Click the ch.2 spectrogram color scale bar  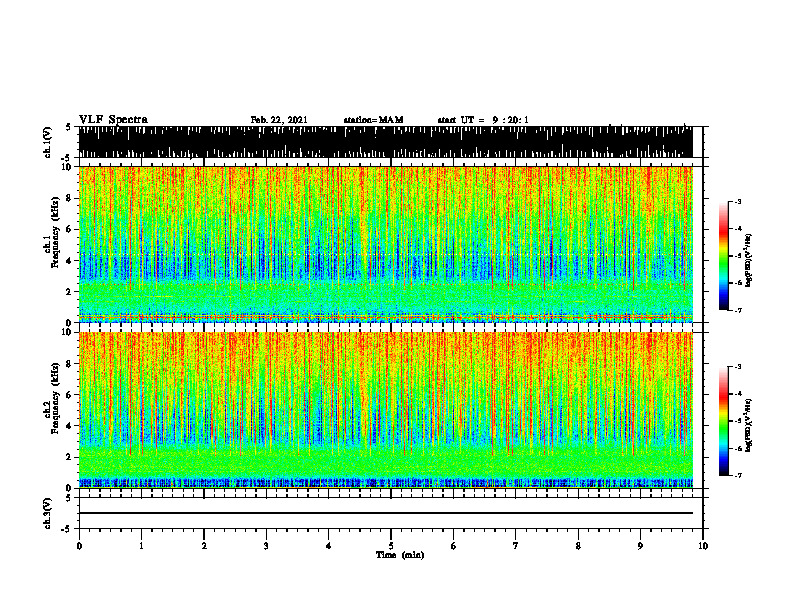pyautogui.click(x=723, y=421)
